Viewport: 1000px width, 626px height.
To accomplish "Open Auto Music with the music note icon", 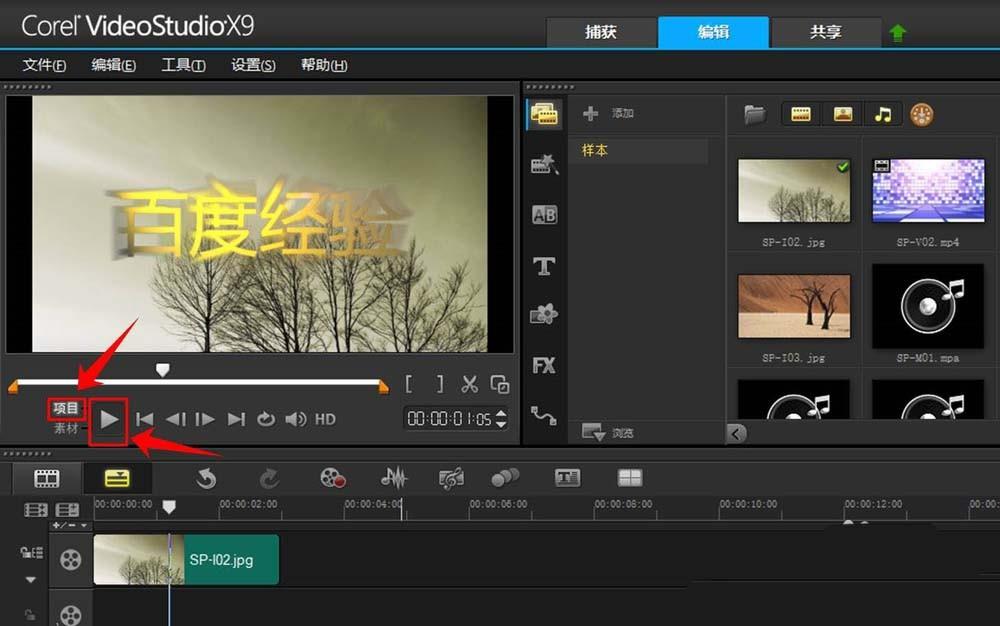I will (451, 479).
